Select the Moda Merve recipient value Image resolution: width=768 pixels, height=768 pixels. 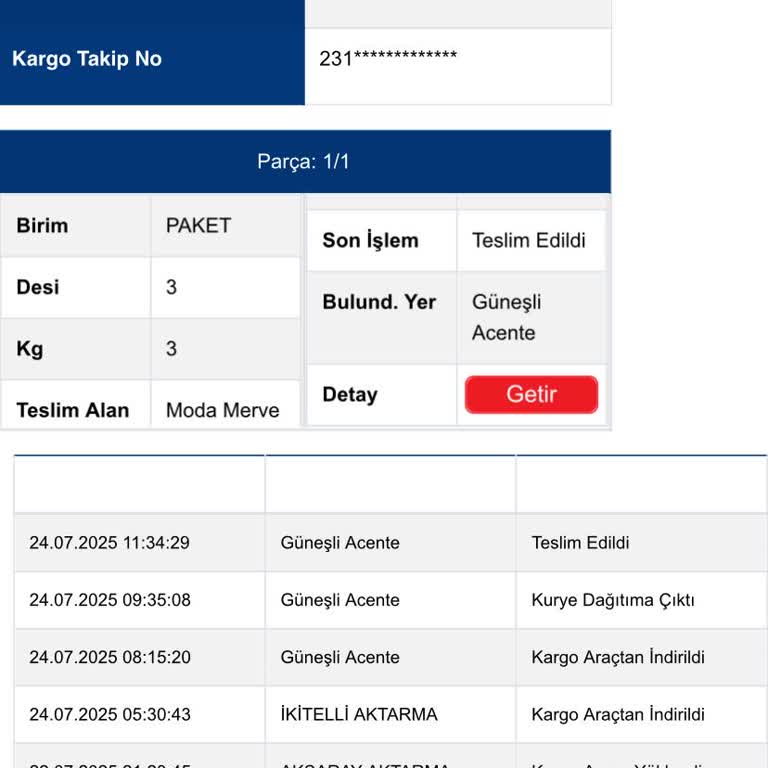click(222, 410)
